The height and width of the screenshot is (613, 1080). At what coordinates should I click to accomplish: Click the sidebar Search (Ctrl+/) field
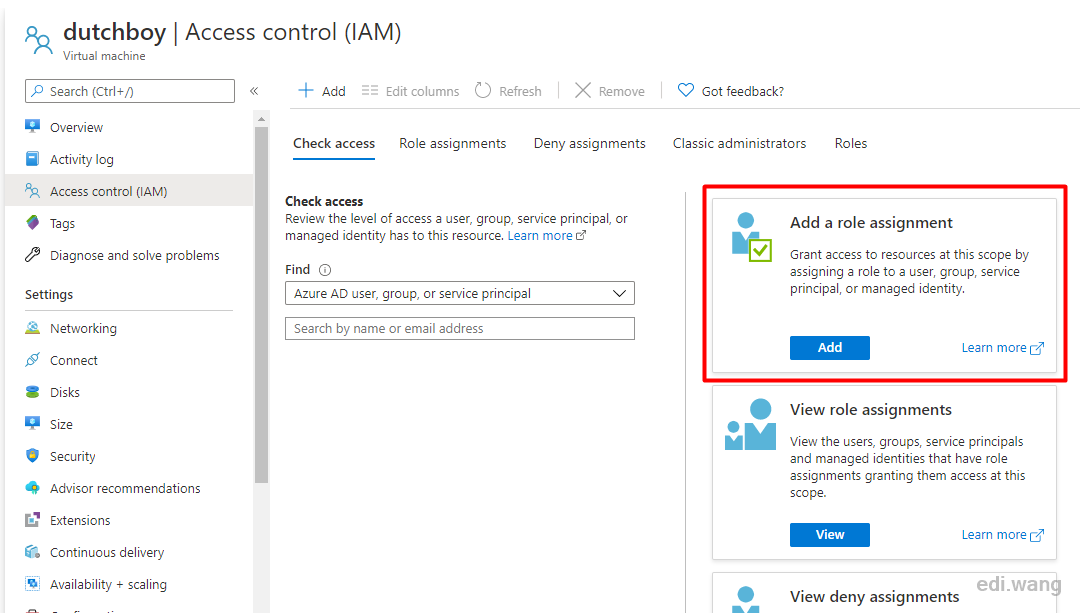click(129, 91)
